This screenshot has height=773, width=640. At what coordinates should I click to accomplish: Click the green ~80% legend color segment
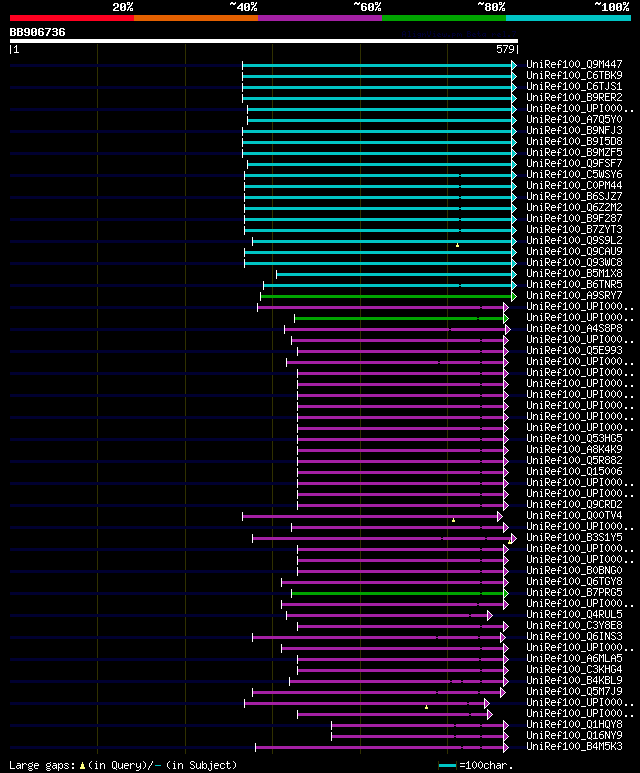(444, 18)
